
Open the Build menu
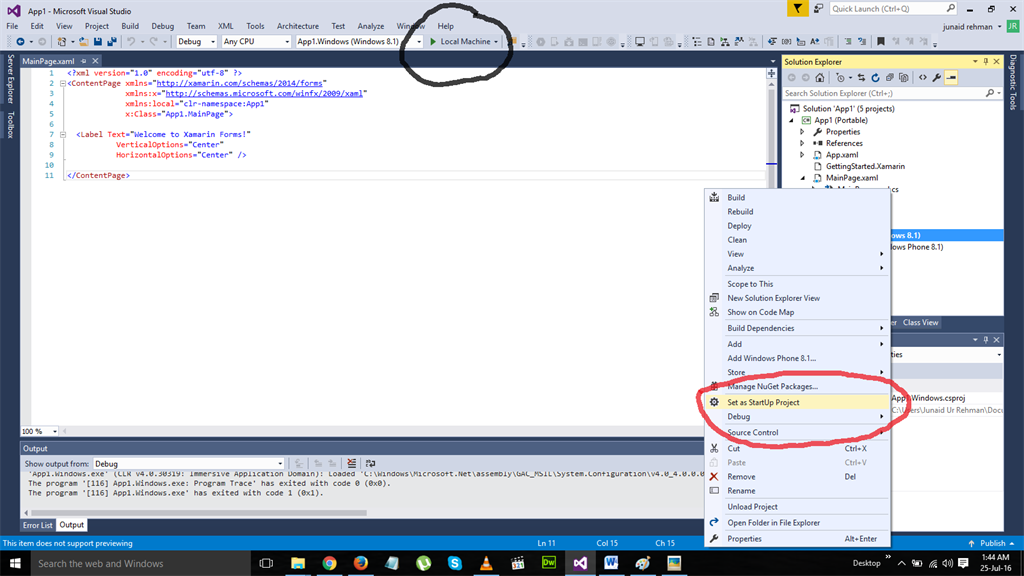pos(130,26)
